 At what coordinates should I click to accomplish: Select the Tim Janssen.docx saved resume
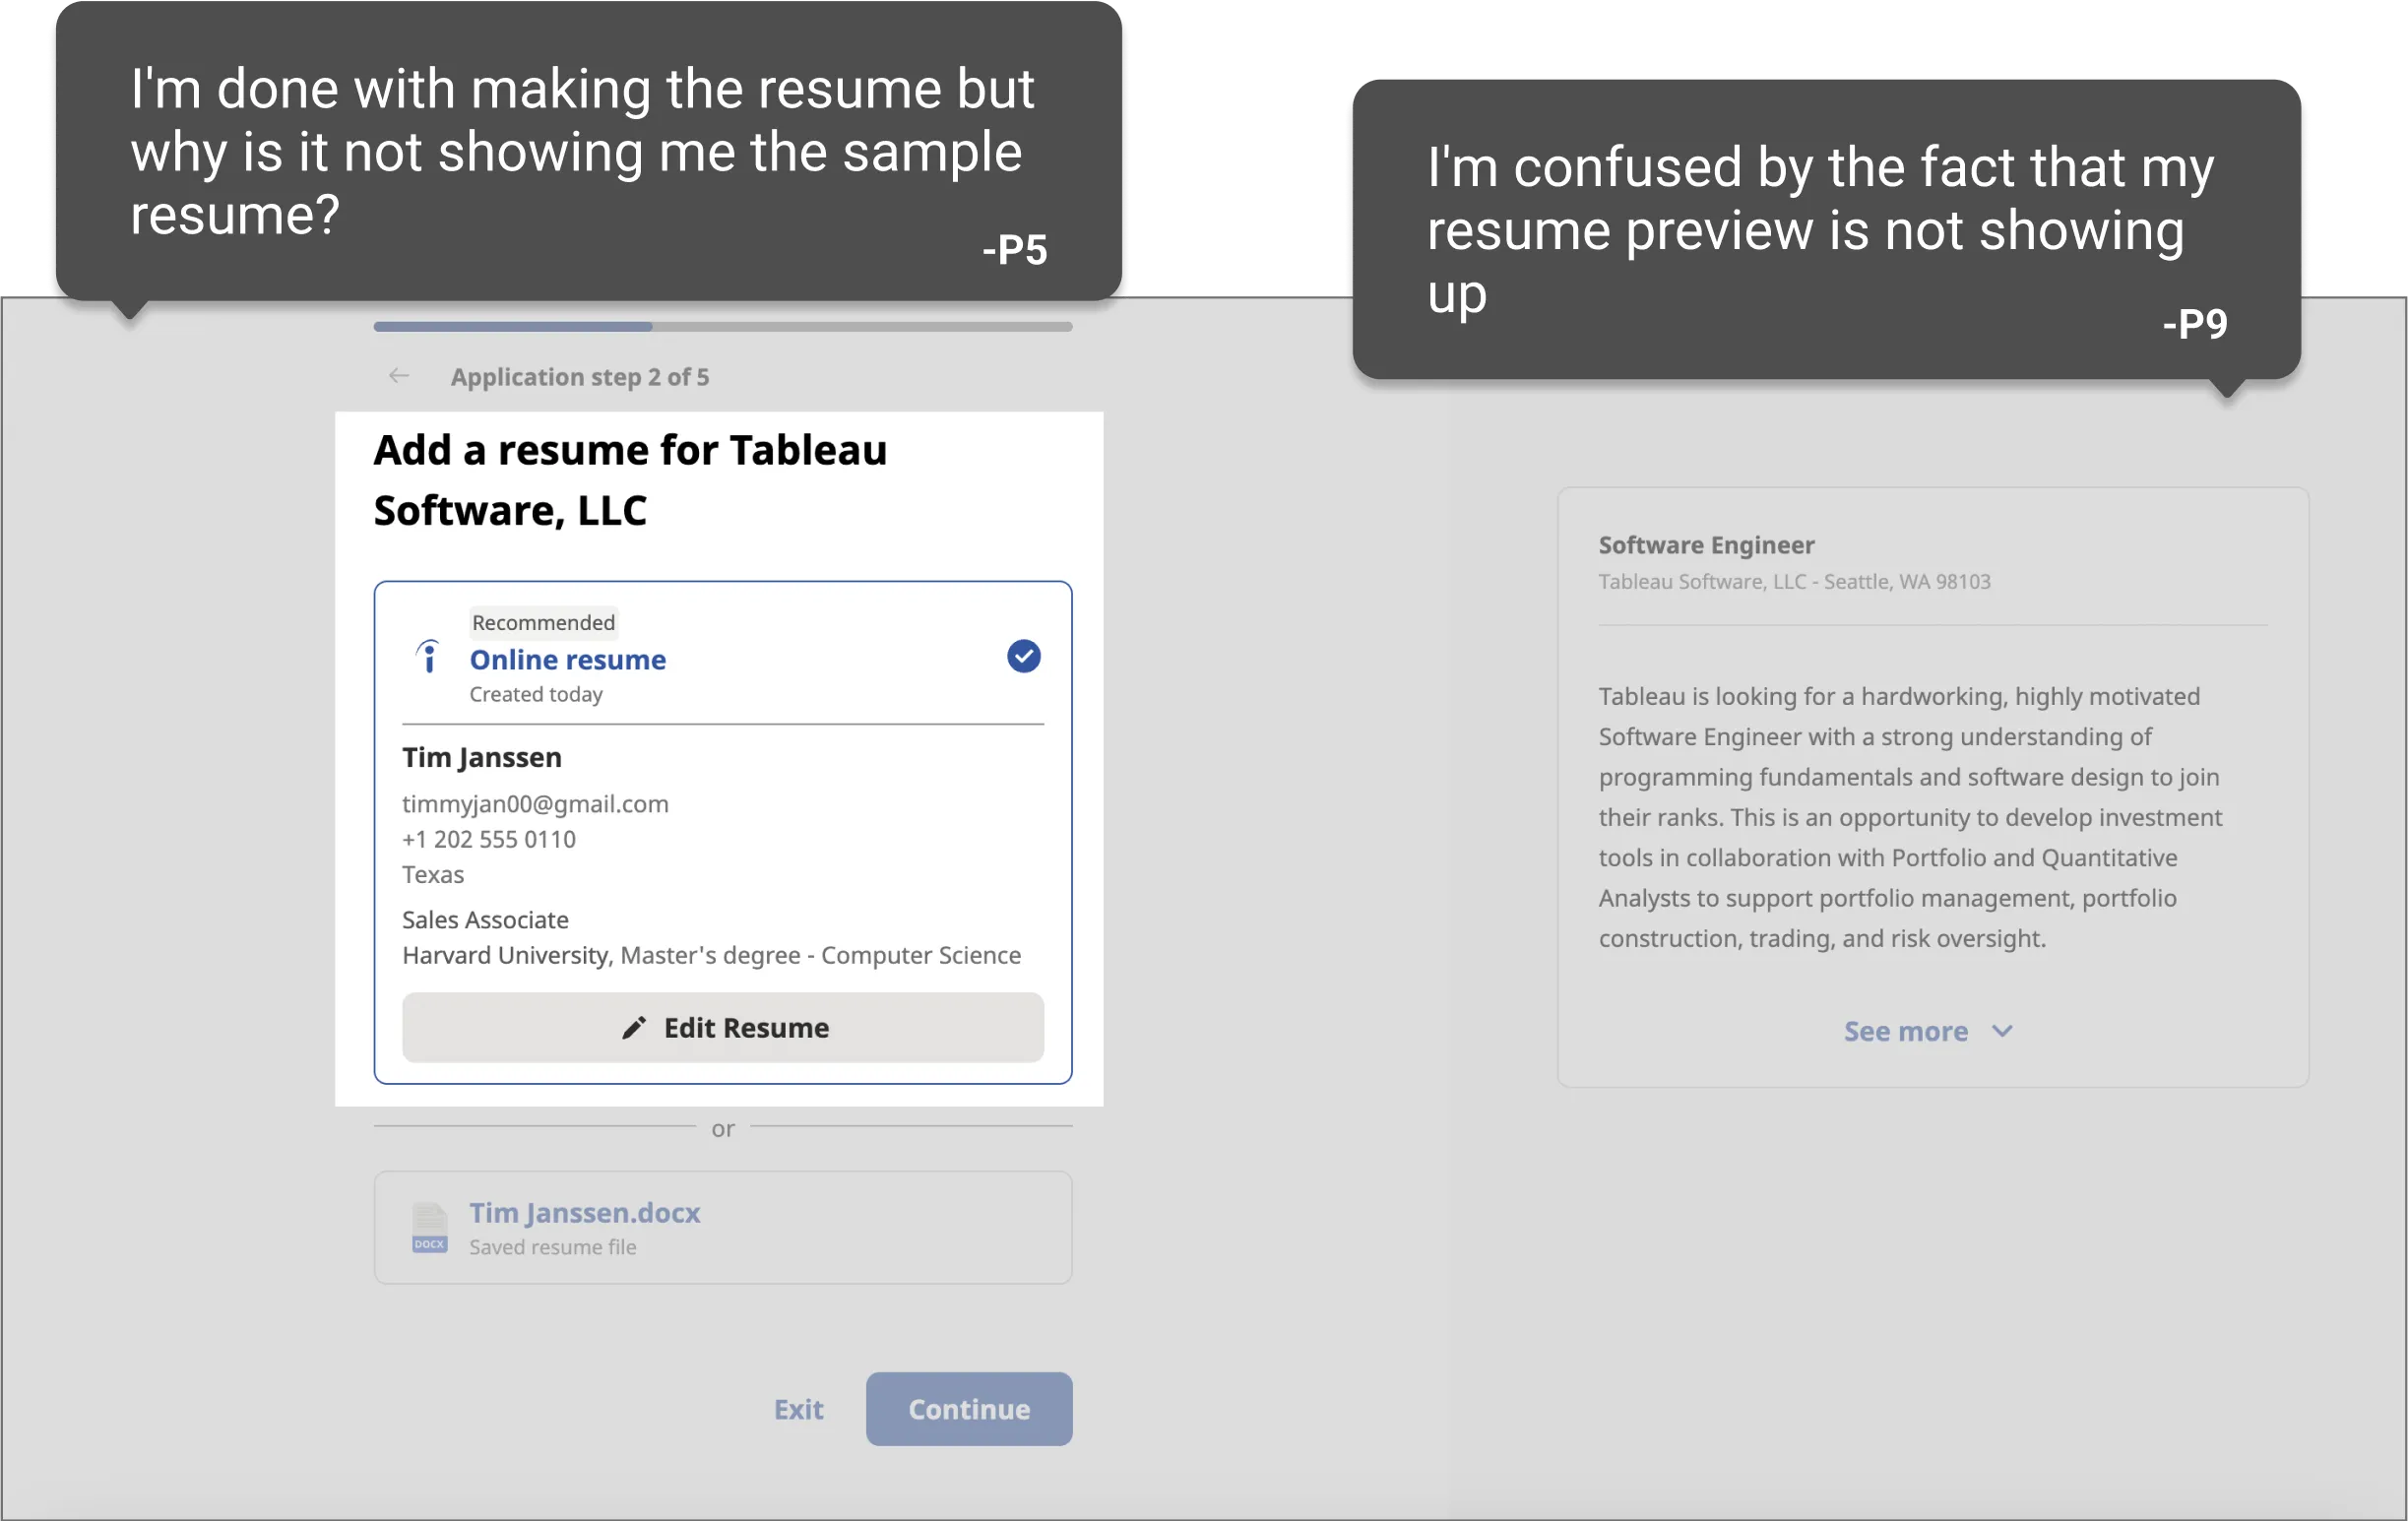[723, 1228]
